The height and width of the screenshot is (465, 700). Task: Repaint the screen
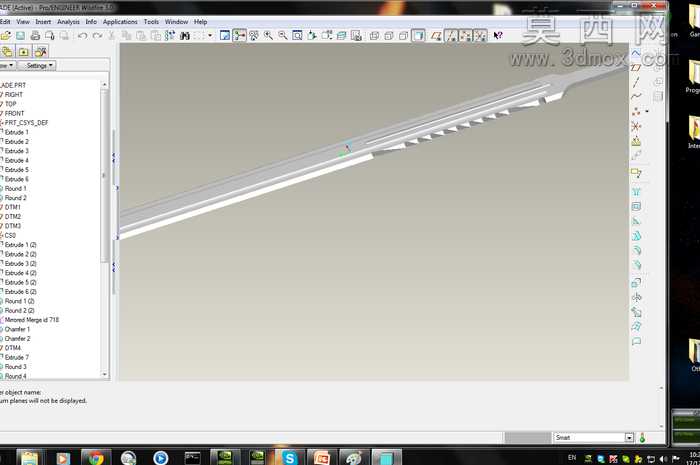tap(225, 36)
